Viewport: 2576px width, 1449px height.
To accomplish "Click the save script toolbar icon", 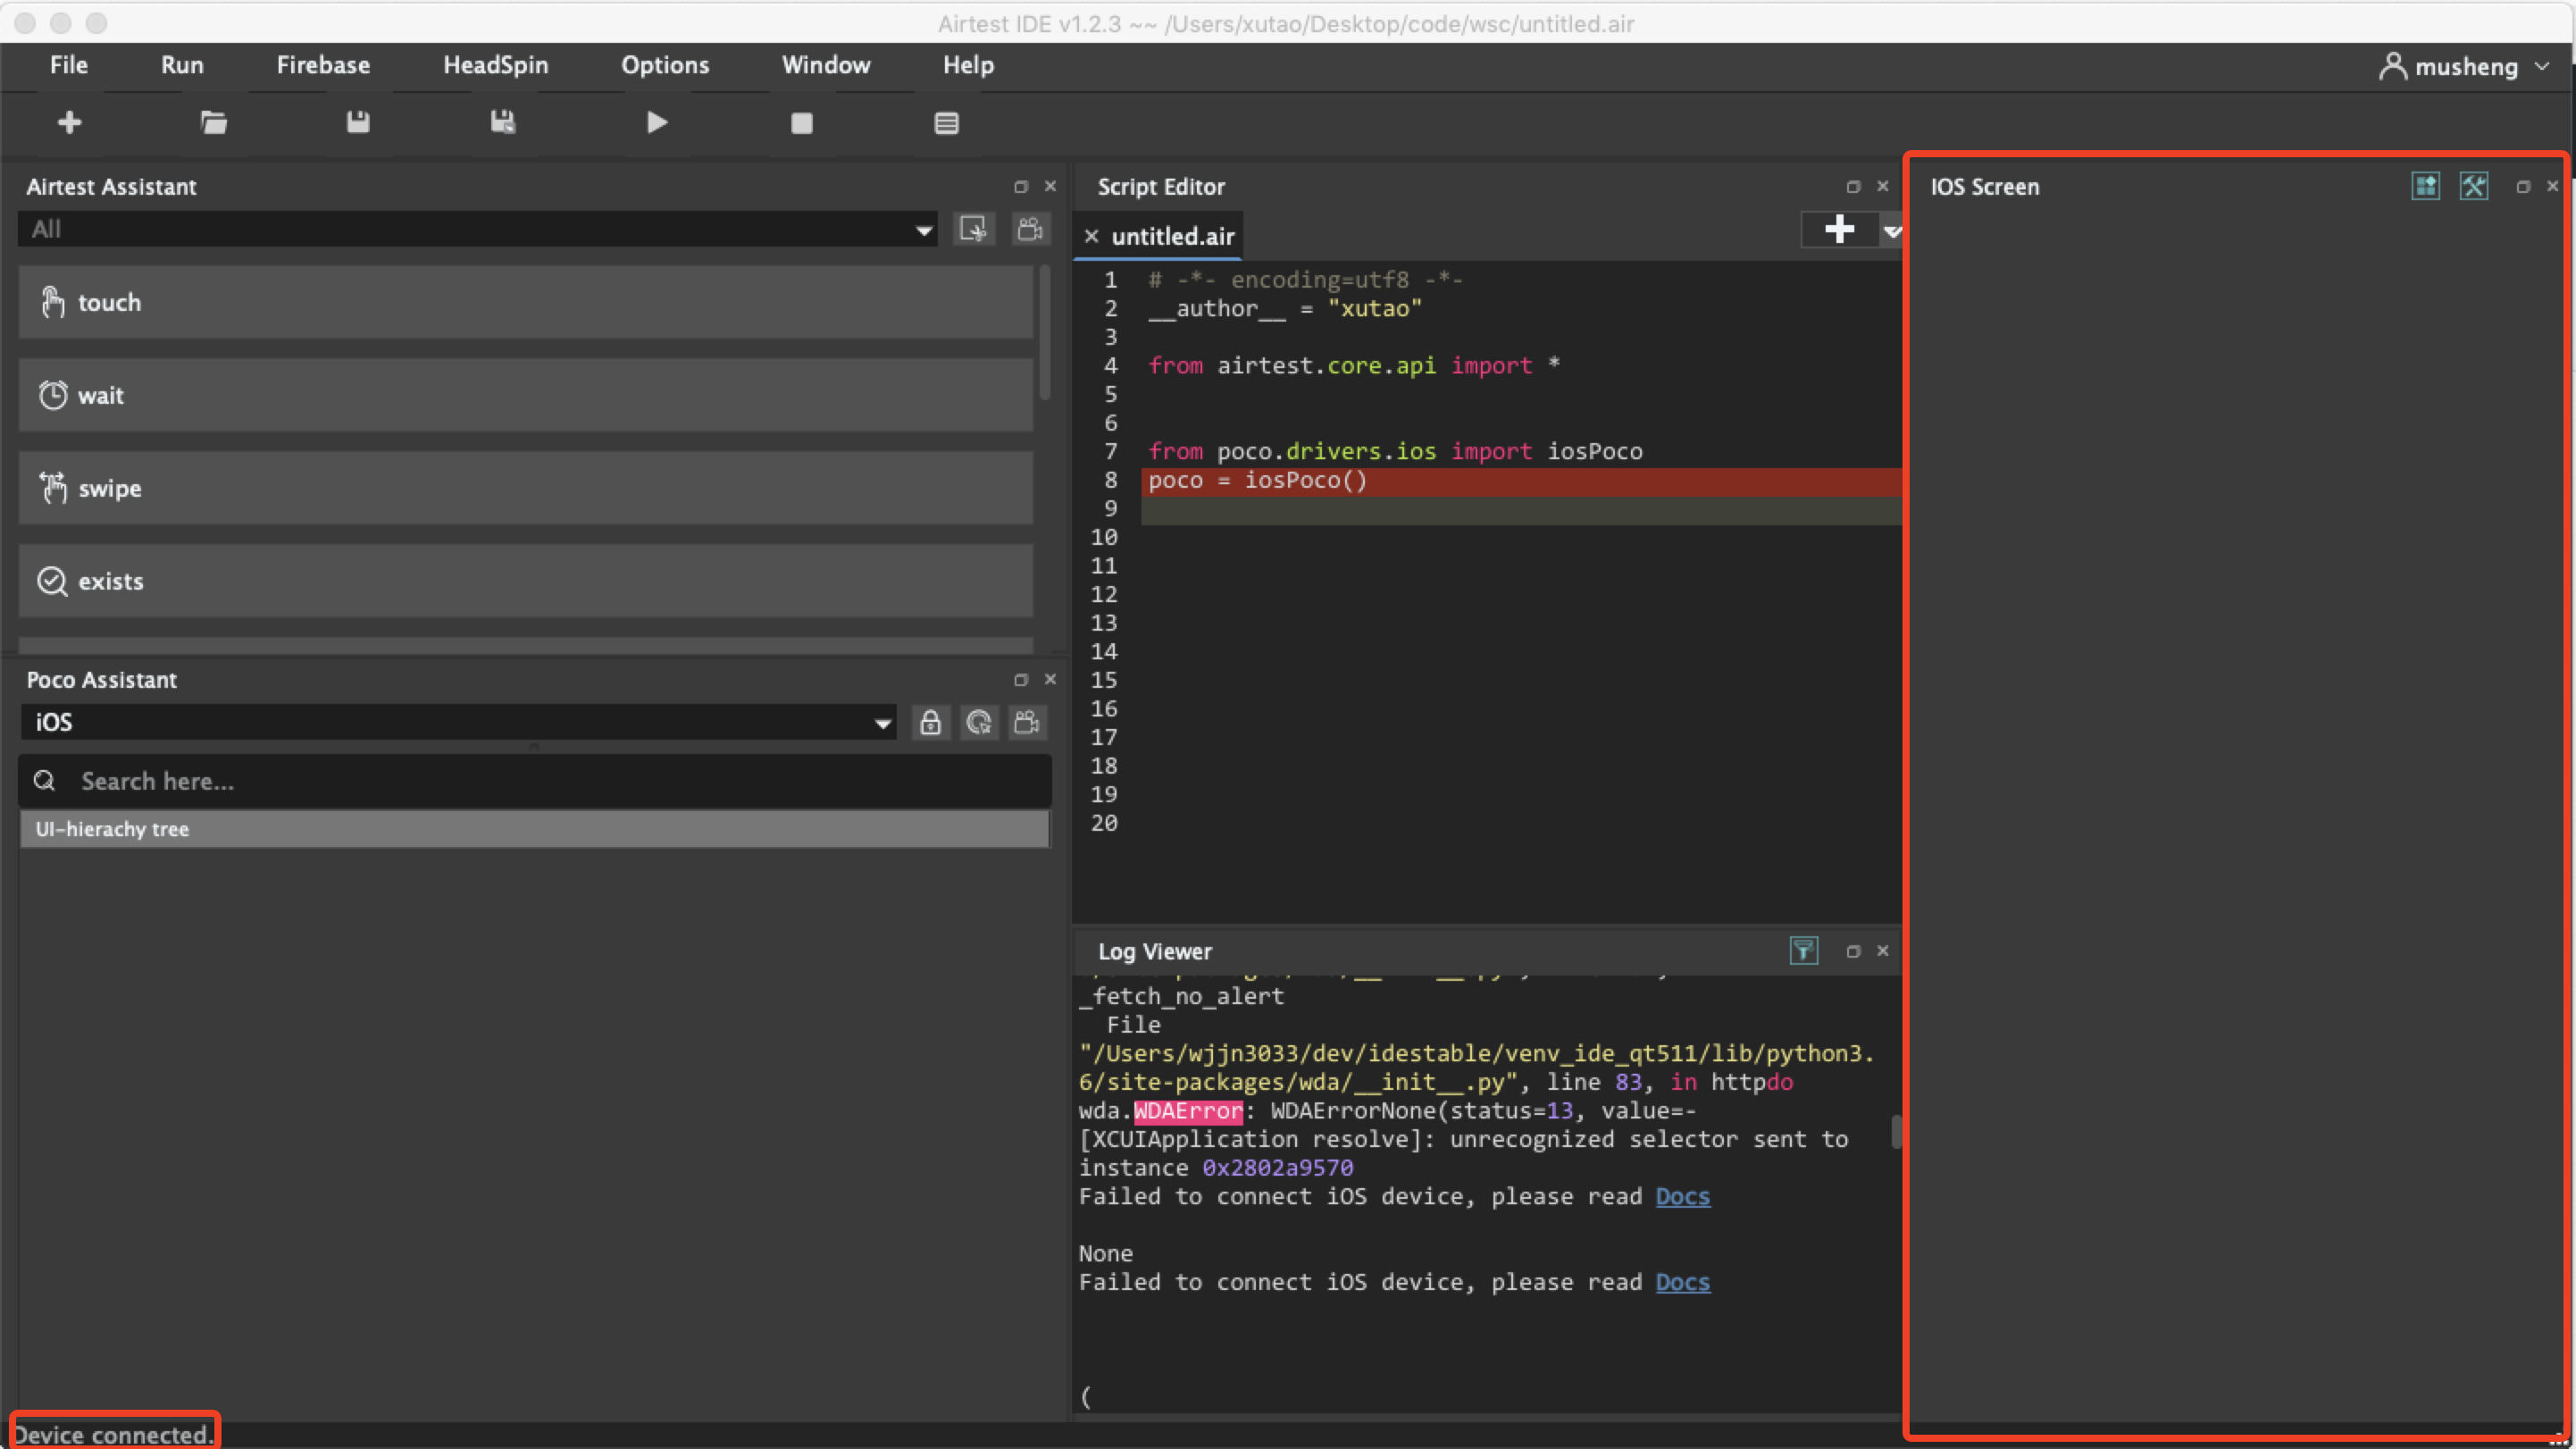I will (358, 123).
